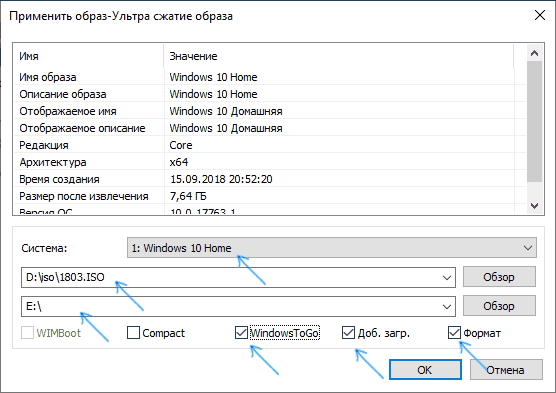Image resolution: width=556 pixels, height=393 pixels.
Task: Click the scrollbar down arrow in the list
Action: (x=534, y=205)
